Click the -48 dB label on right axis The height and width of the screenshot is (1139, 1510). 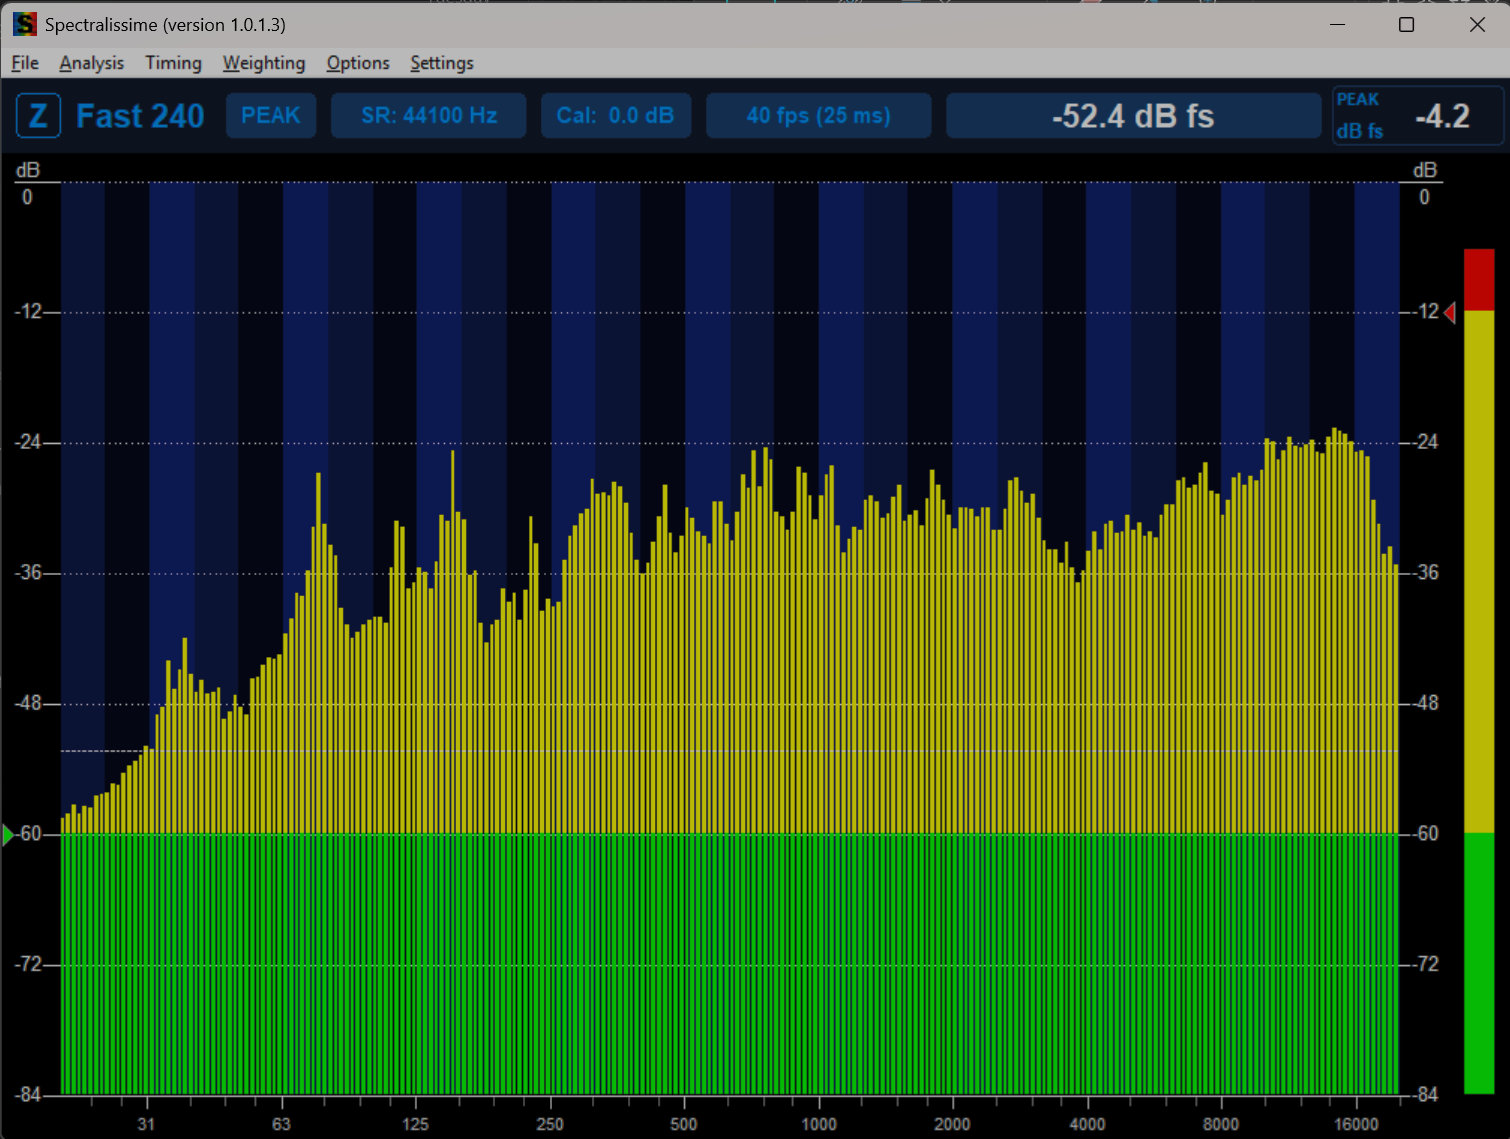pyautogui.click(x=1426, y=703)
